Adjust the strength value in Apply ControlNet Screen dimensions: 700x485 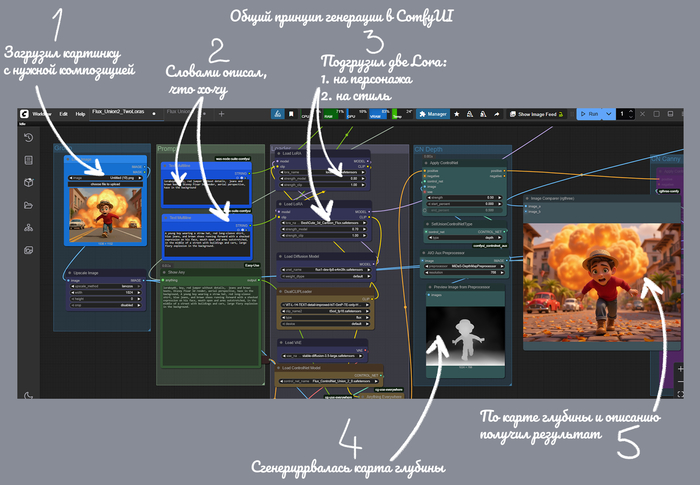tap(461, 197)
